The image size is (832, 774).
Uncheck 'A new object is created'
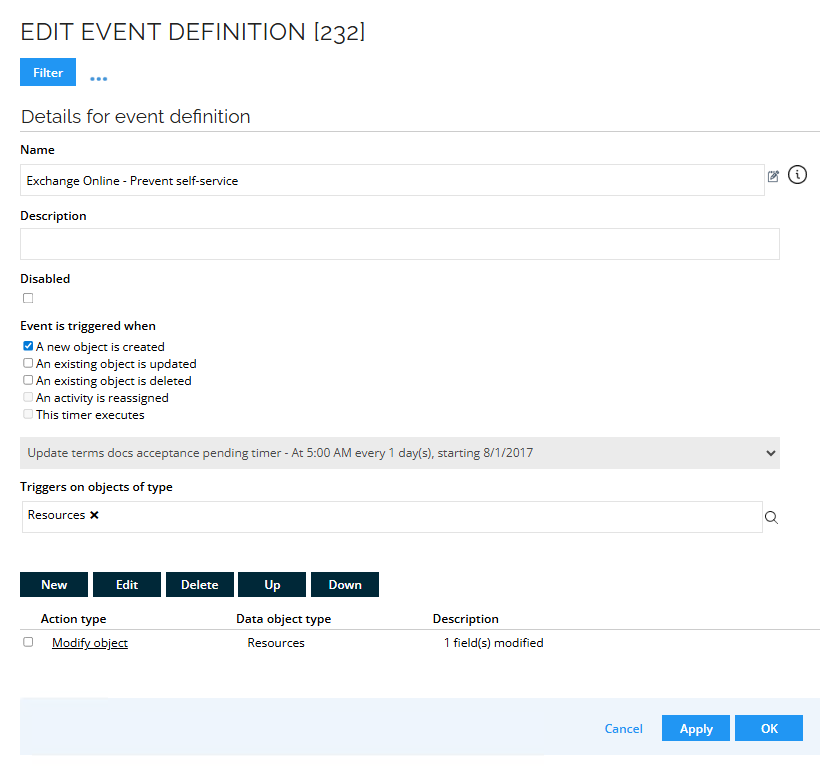[28, 346]
